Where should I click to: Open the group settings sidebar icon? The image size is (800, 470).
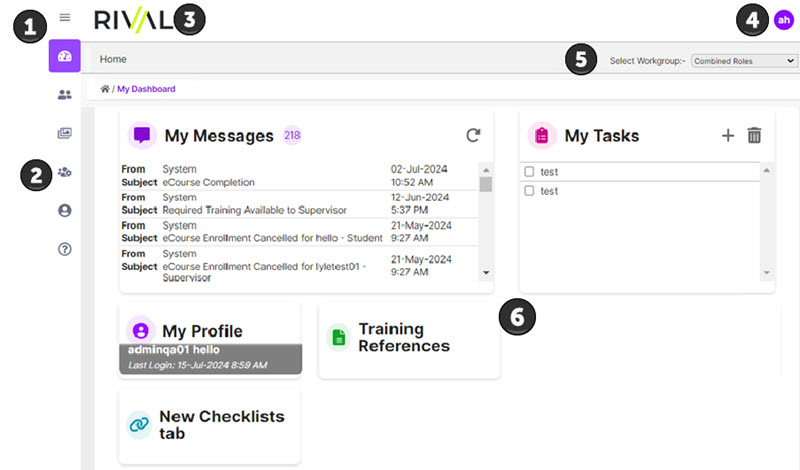coord(65,172)
